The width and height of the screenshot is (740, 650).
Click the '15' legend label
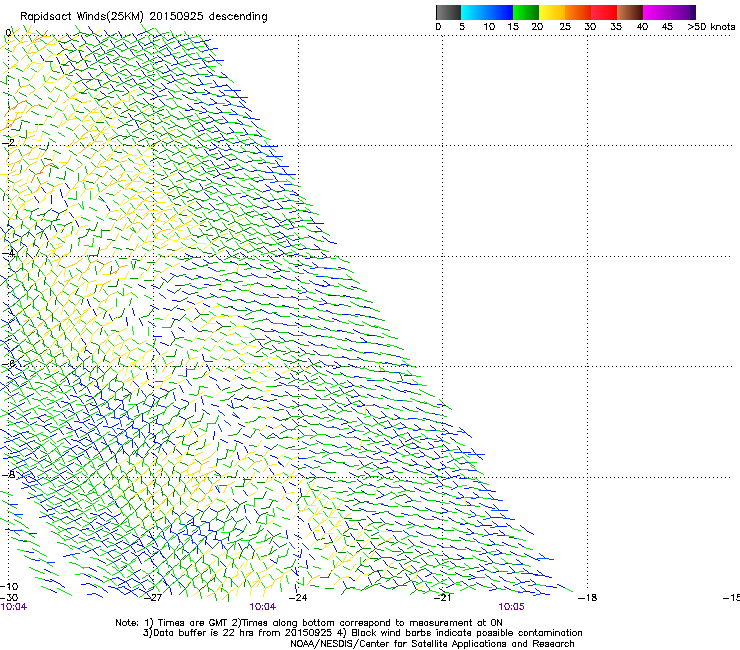[513, 27]
